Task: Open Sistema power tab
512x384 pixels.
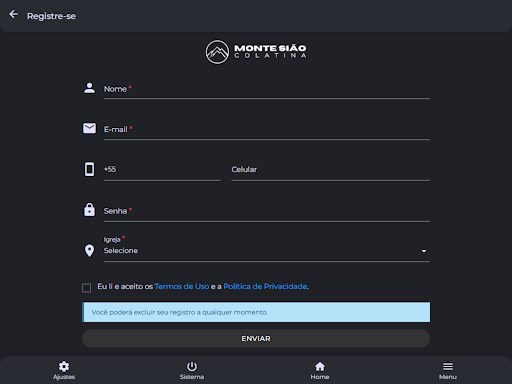Action: pyautogui.click(x=192, y=370)
